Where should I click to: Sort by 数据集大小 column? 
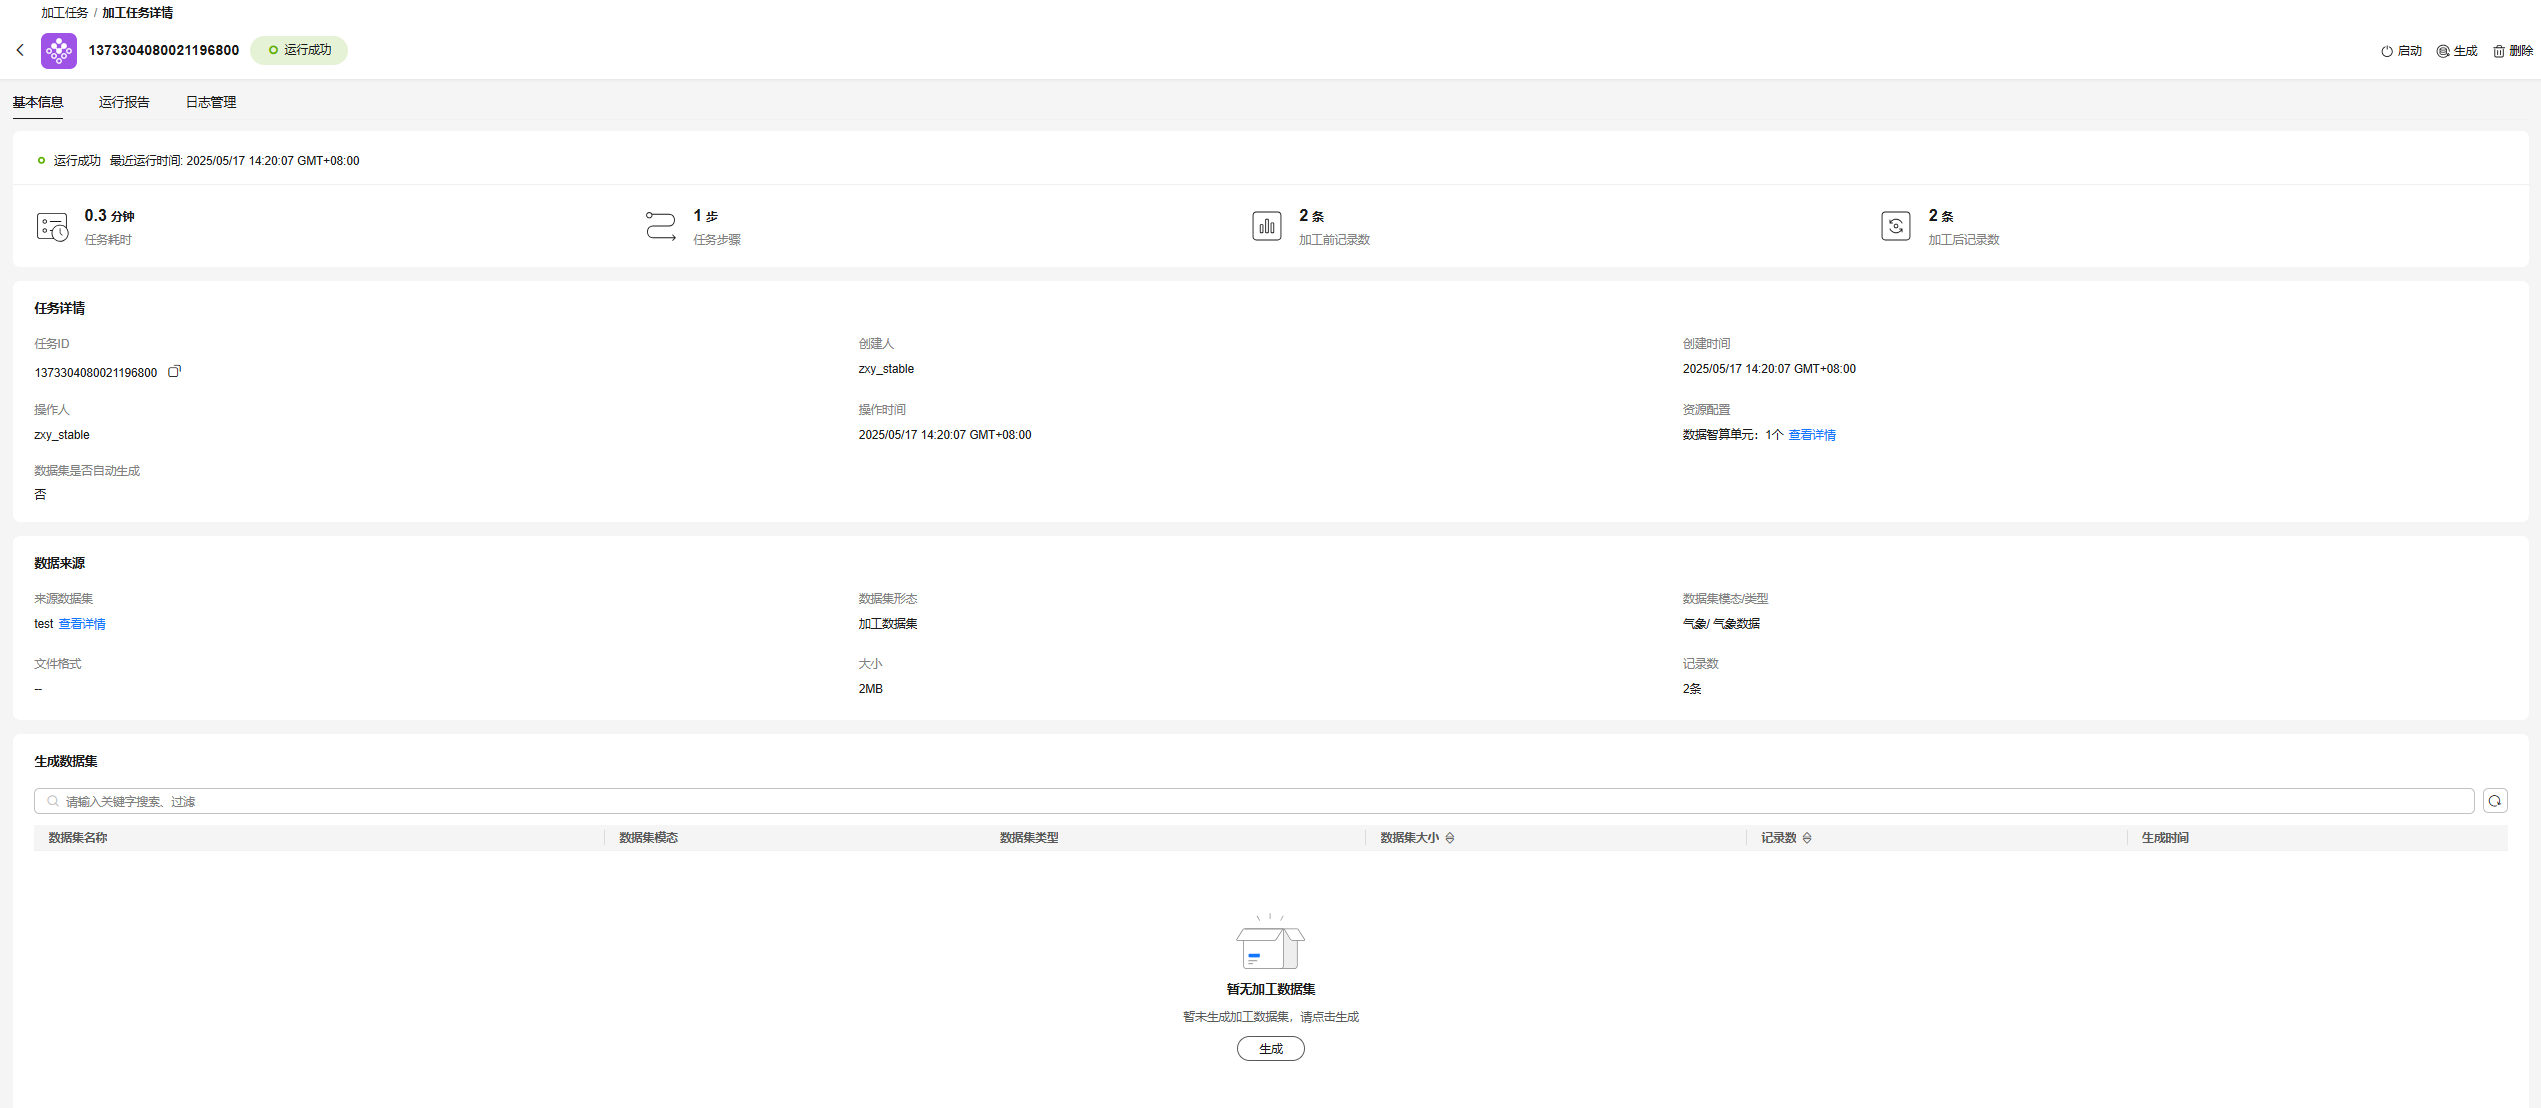point(1450,838)
